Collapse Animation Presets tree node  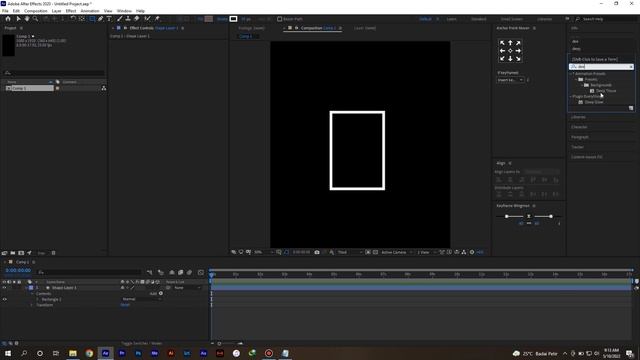[571, 74]
